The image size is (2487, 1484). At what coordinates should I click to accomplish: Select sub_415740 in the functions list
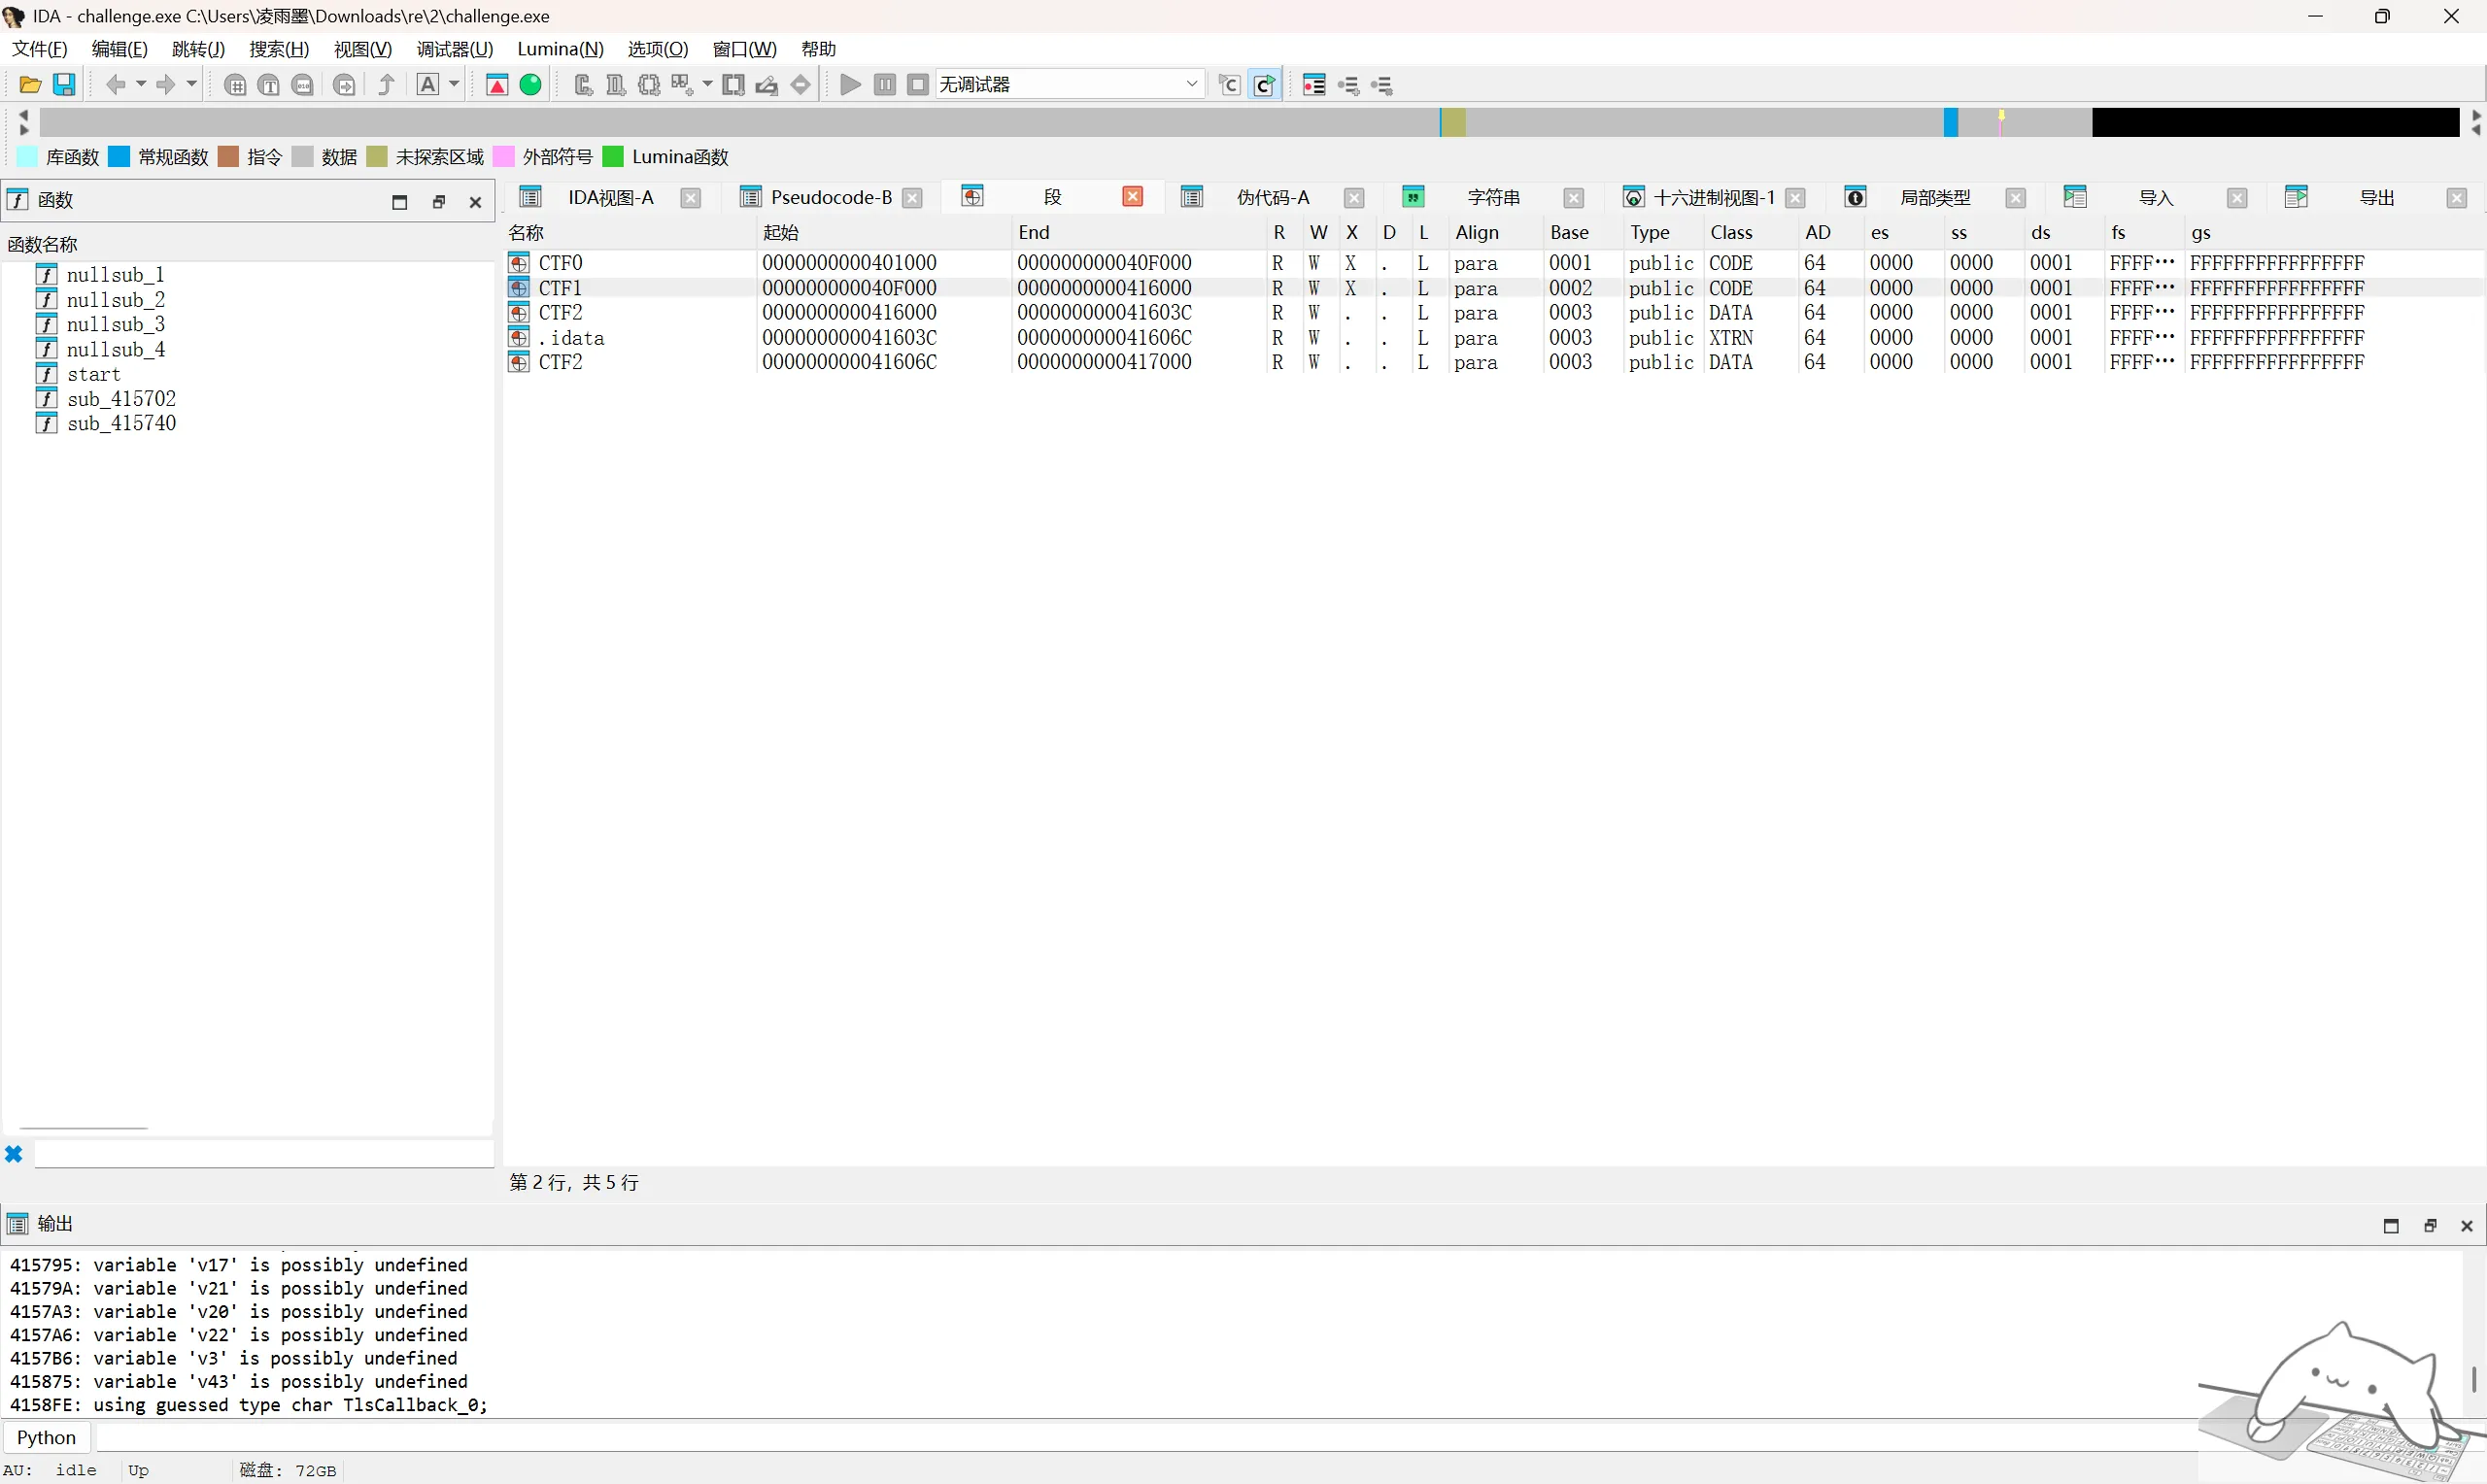tap(121, 423)
